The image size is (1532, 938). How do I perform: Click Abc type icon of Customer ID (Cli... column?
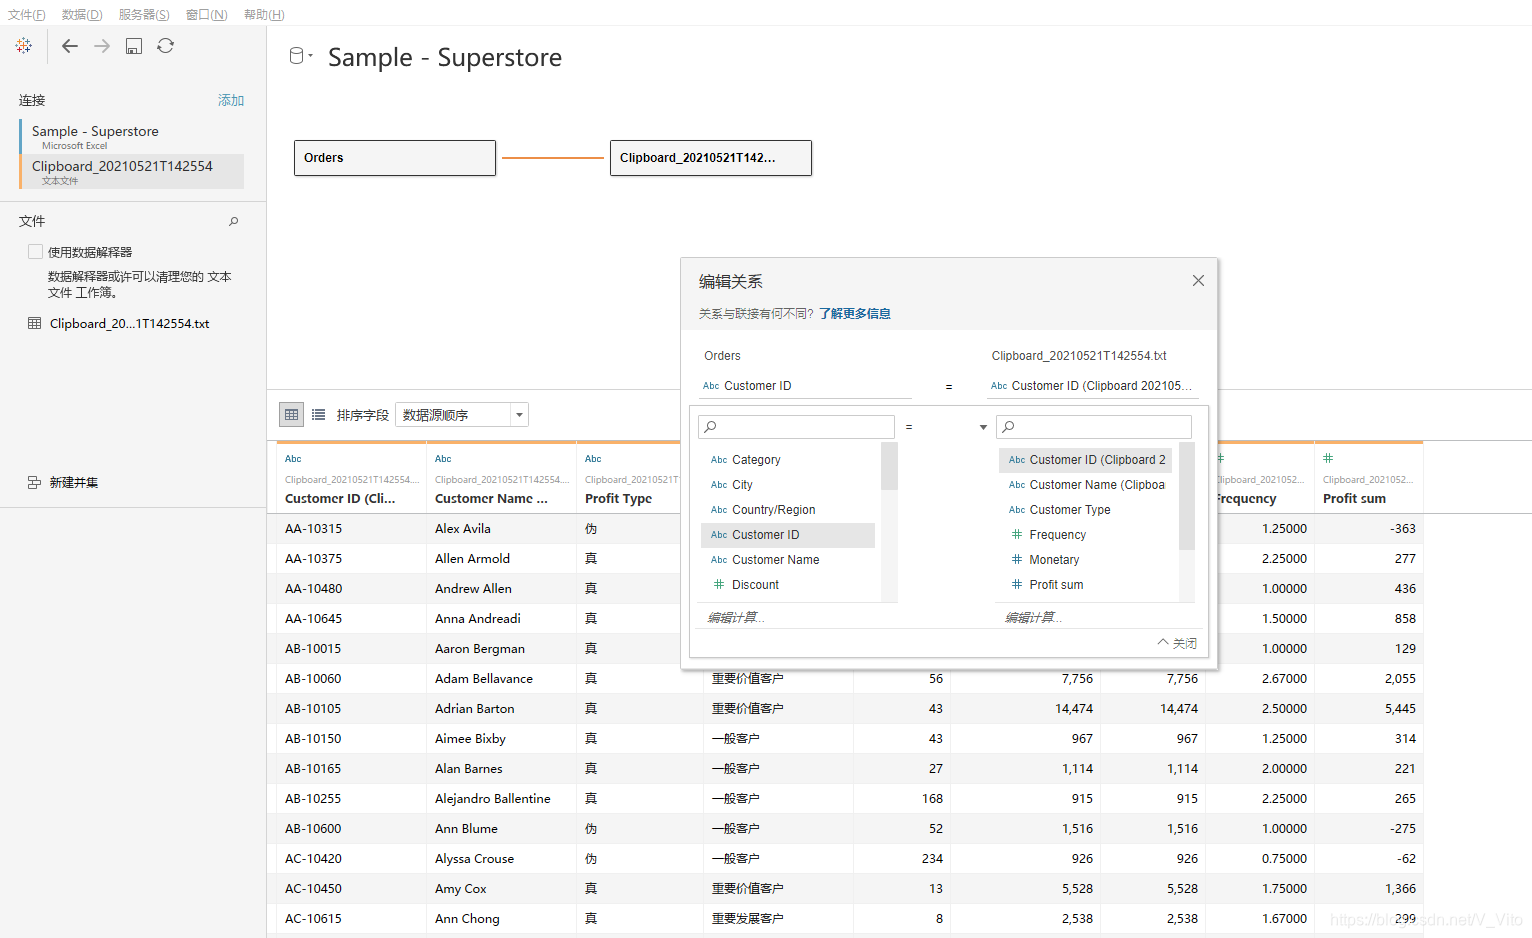(293, 459)
